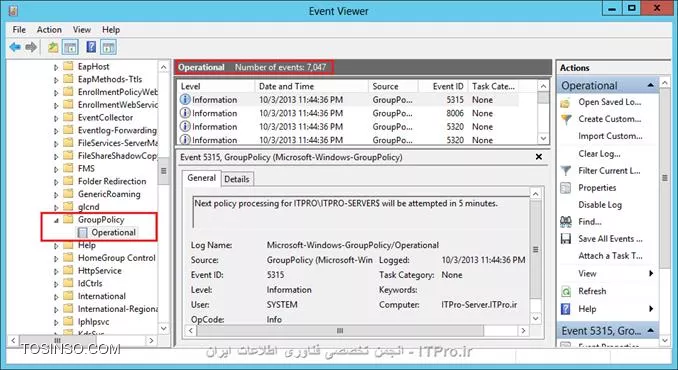Screen dimensions: 678x370
Task: Select the Operational log under GroupPolicy
Action: pyautogui.click(x=113, y=233)
